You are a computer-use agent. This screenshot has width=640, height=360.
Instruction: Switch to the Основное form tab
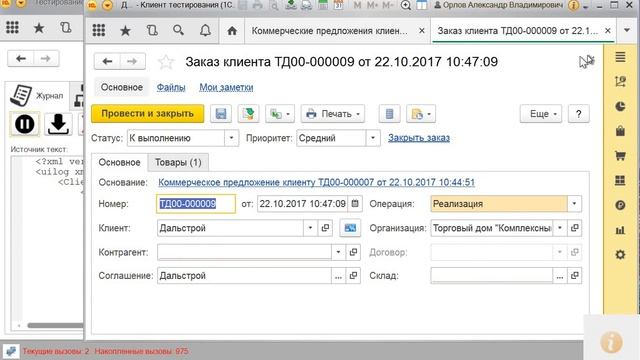point(119,162)
